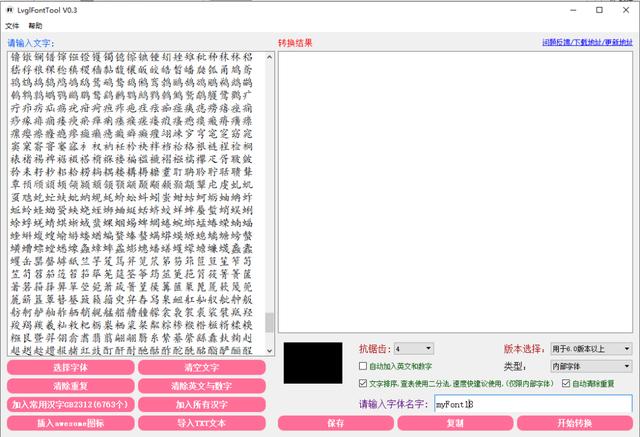Click the 清除重复 button

pyautogui.click(x=71, y=386)
